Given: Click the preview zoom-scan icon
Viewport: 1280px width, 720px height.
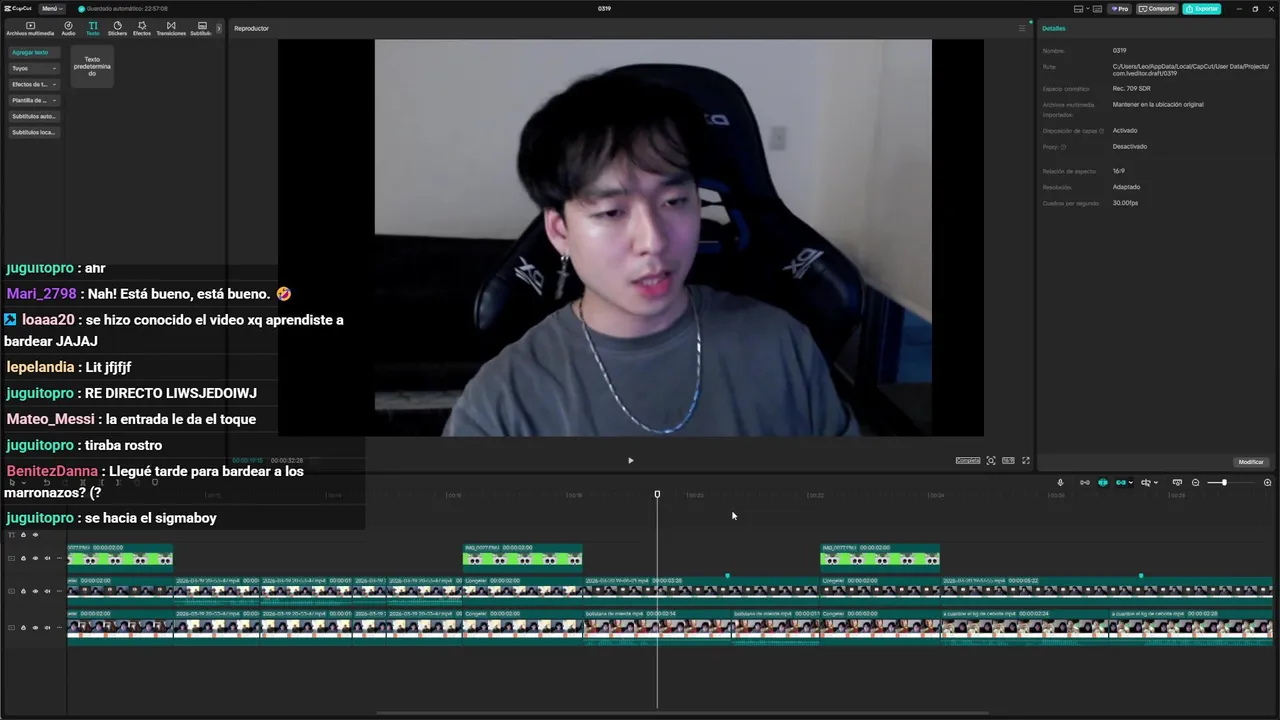Looking at the screenshot, I should coord(991,460).
